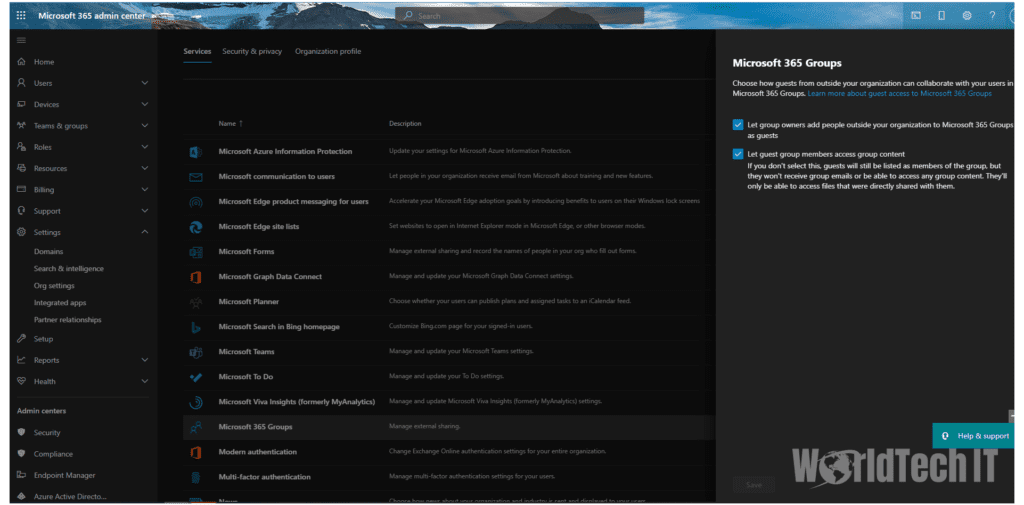Open the app launcher waffle icon

point(21,16)
